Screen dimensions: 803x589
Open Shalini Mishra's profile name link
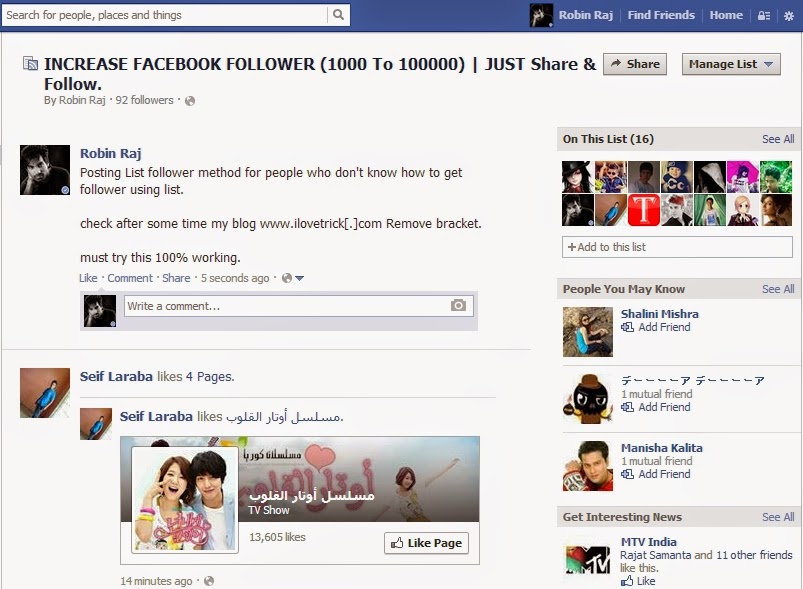click(x=660, y=314)
